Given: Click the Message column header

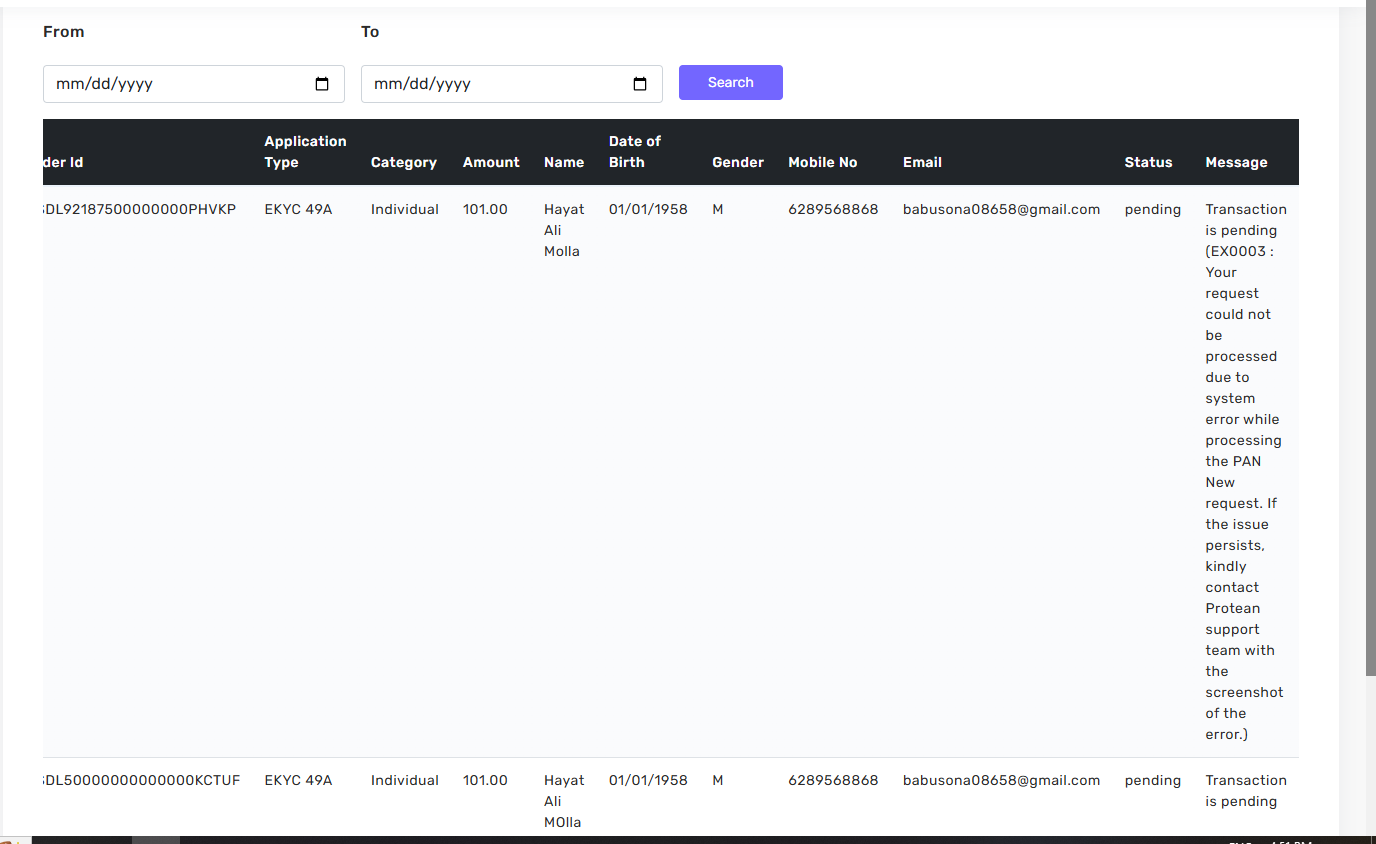Looking at the screenshot, I should click(1236, 162).
